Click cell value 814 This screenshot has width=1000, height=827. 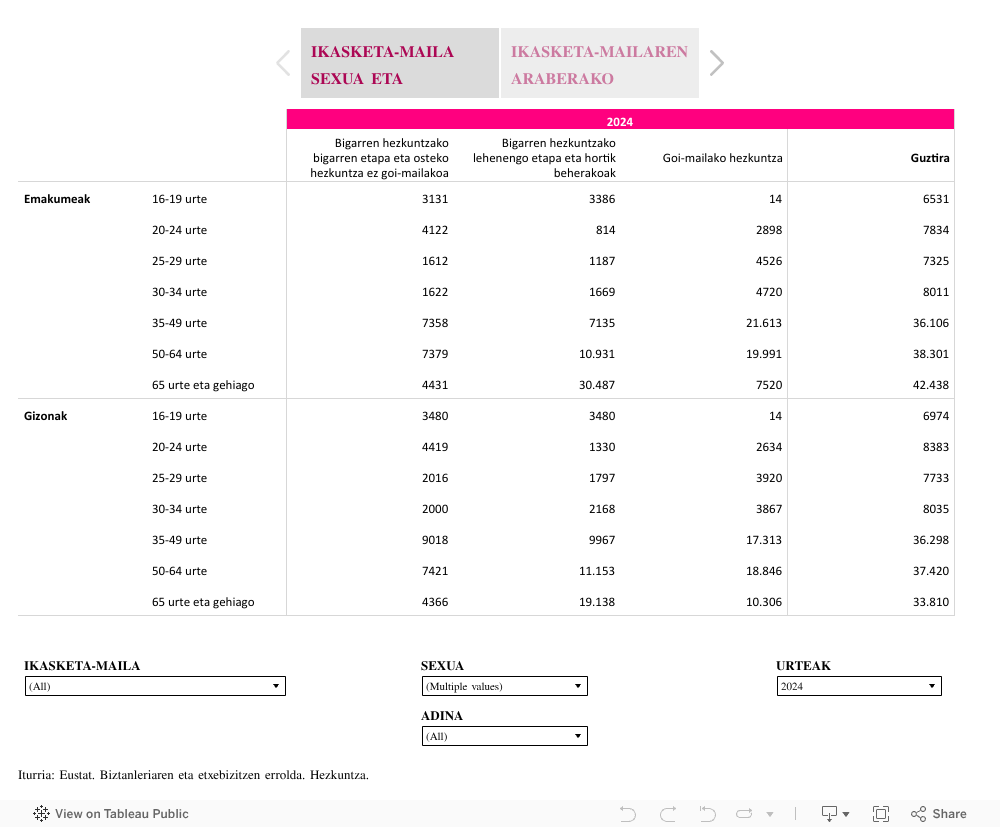click(x=605, y=230)
